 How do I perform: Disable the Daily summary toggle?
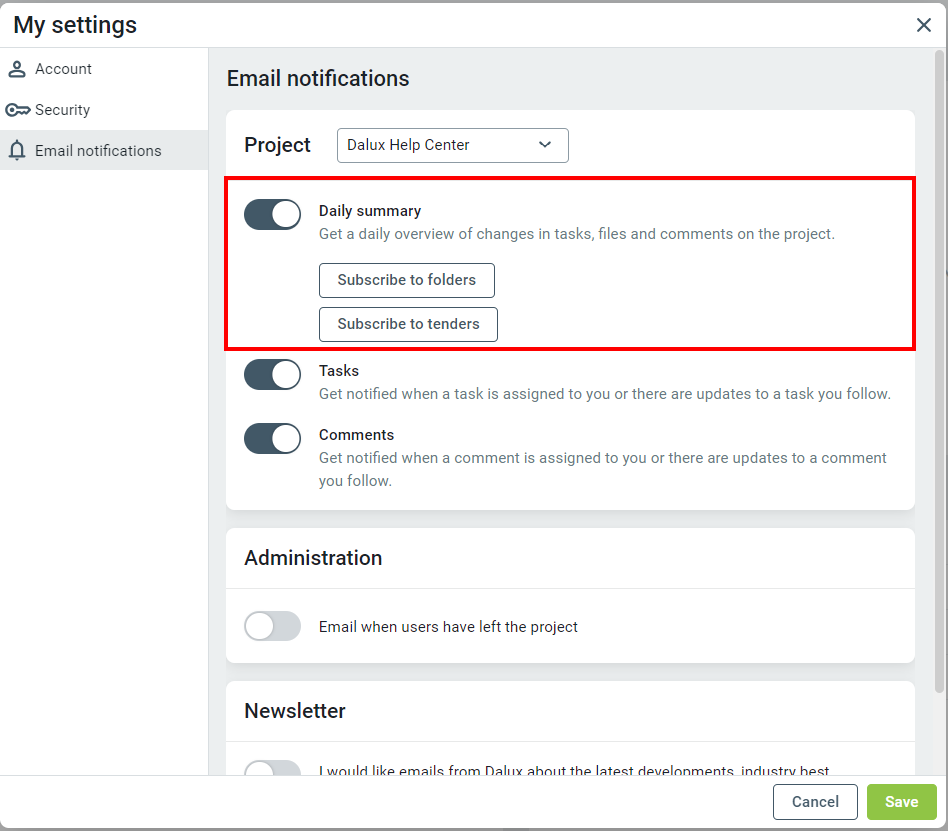pos(272,214)
